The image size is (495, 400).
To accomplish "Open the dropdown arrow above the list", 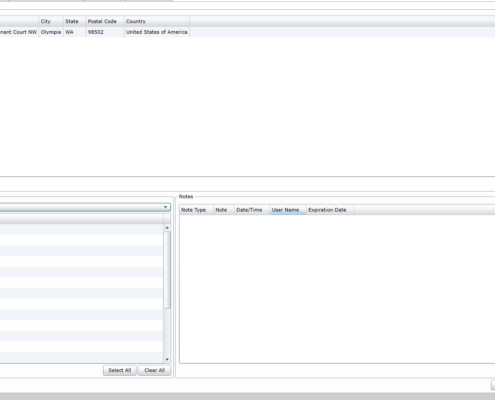I will 165,207.
